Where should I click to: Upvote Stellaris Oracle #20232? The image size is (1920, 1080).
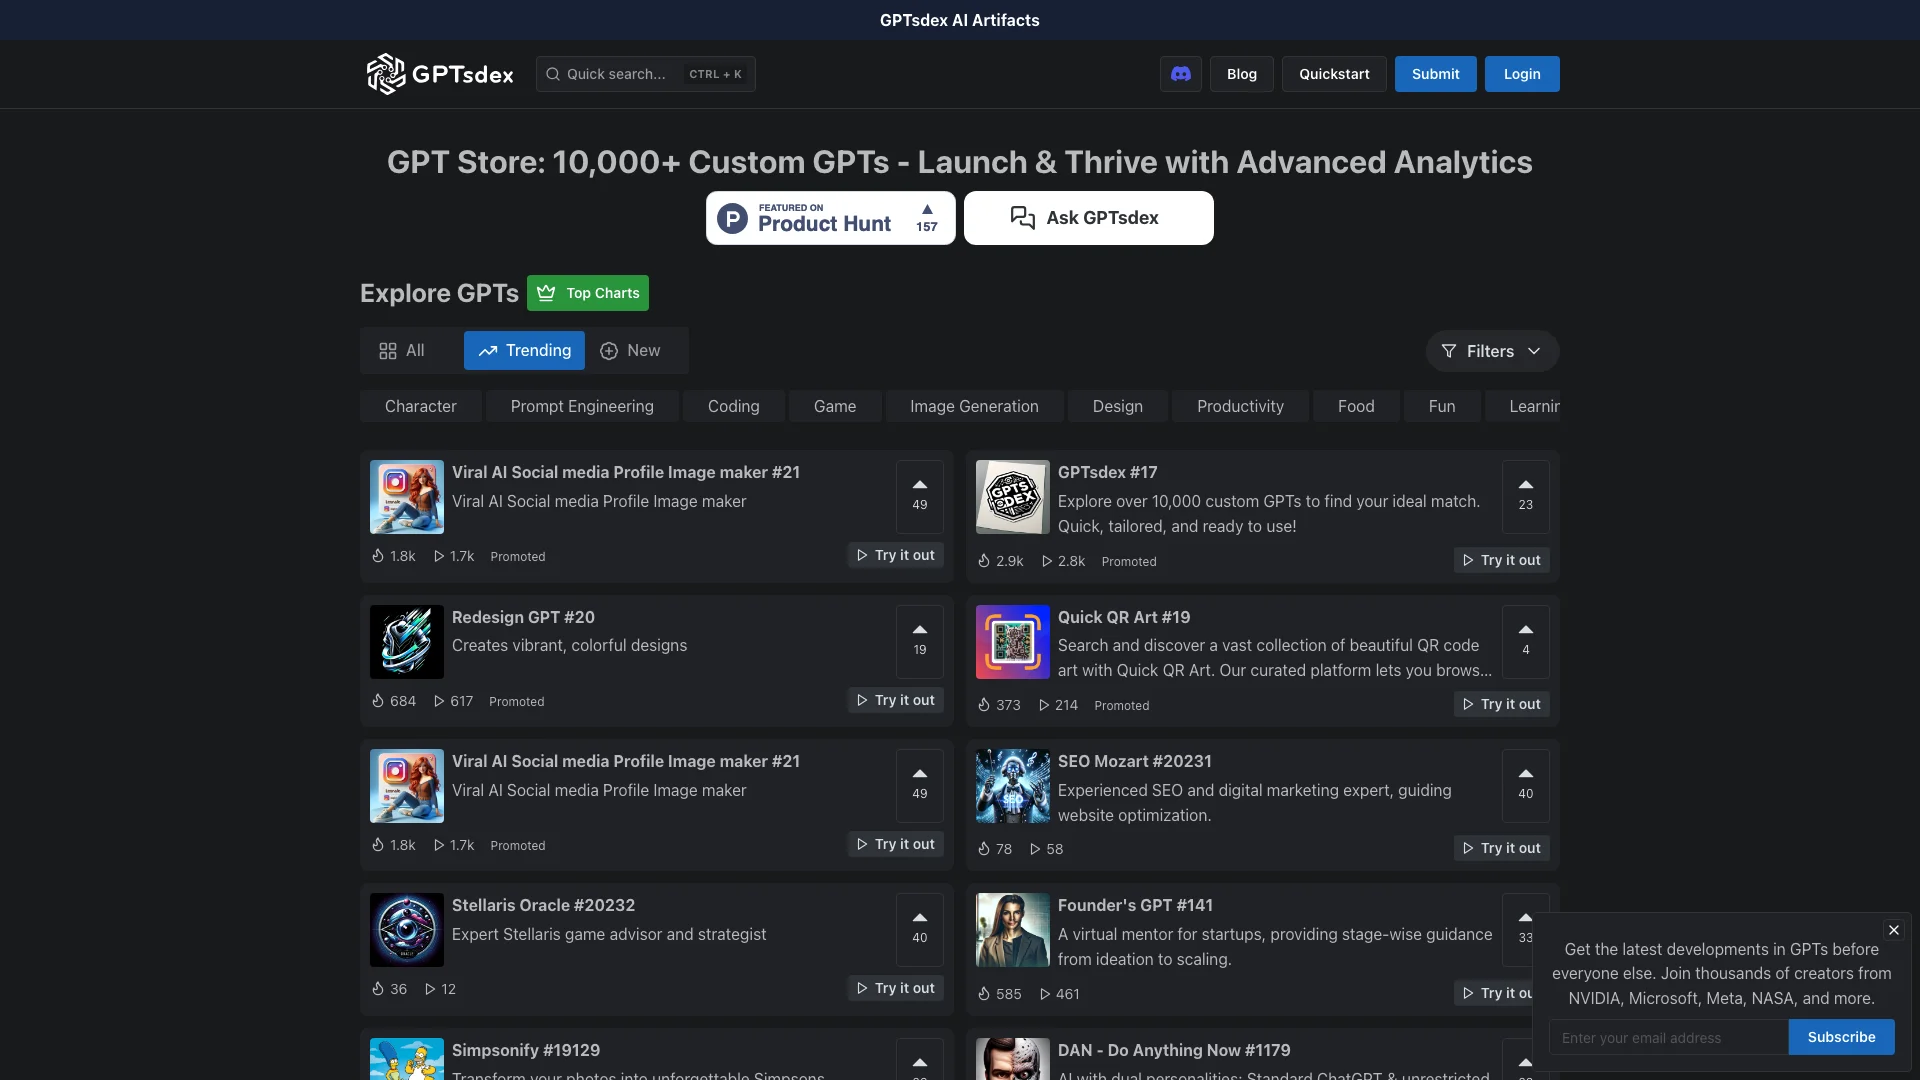919,929
